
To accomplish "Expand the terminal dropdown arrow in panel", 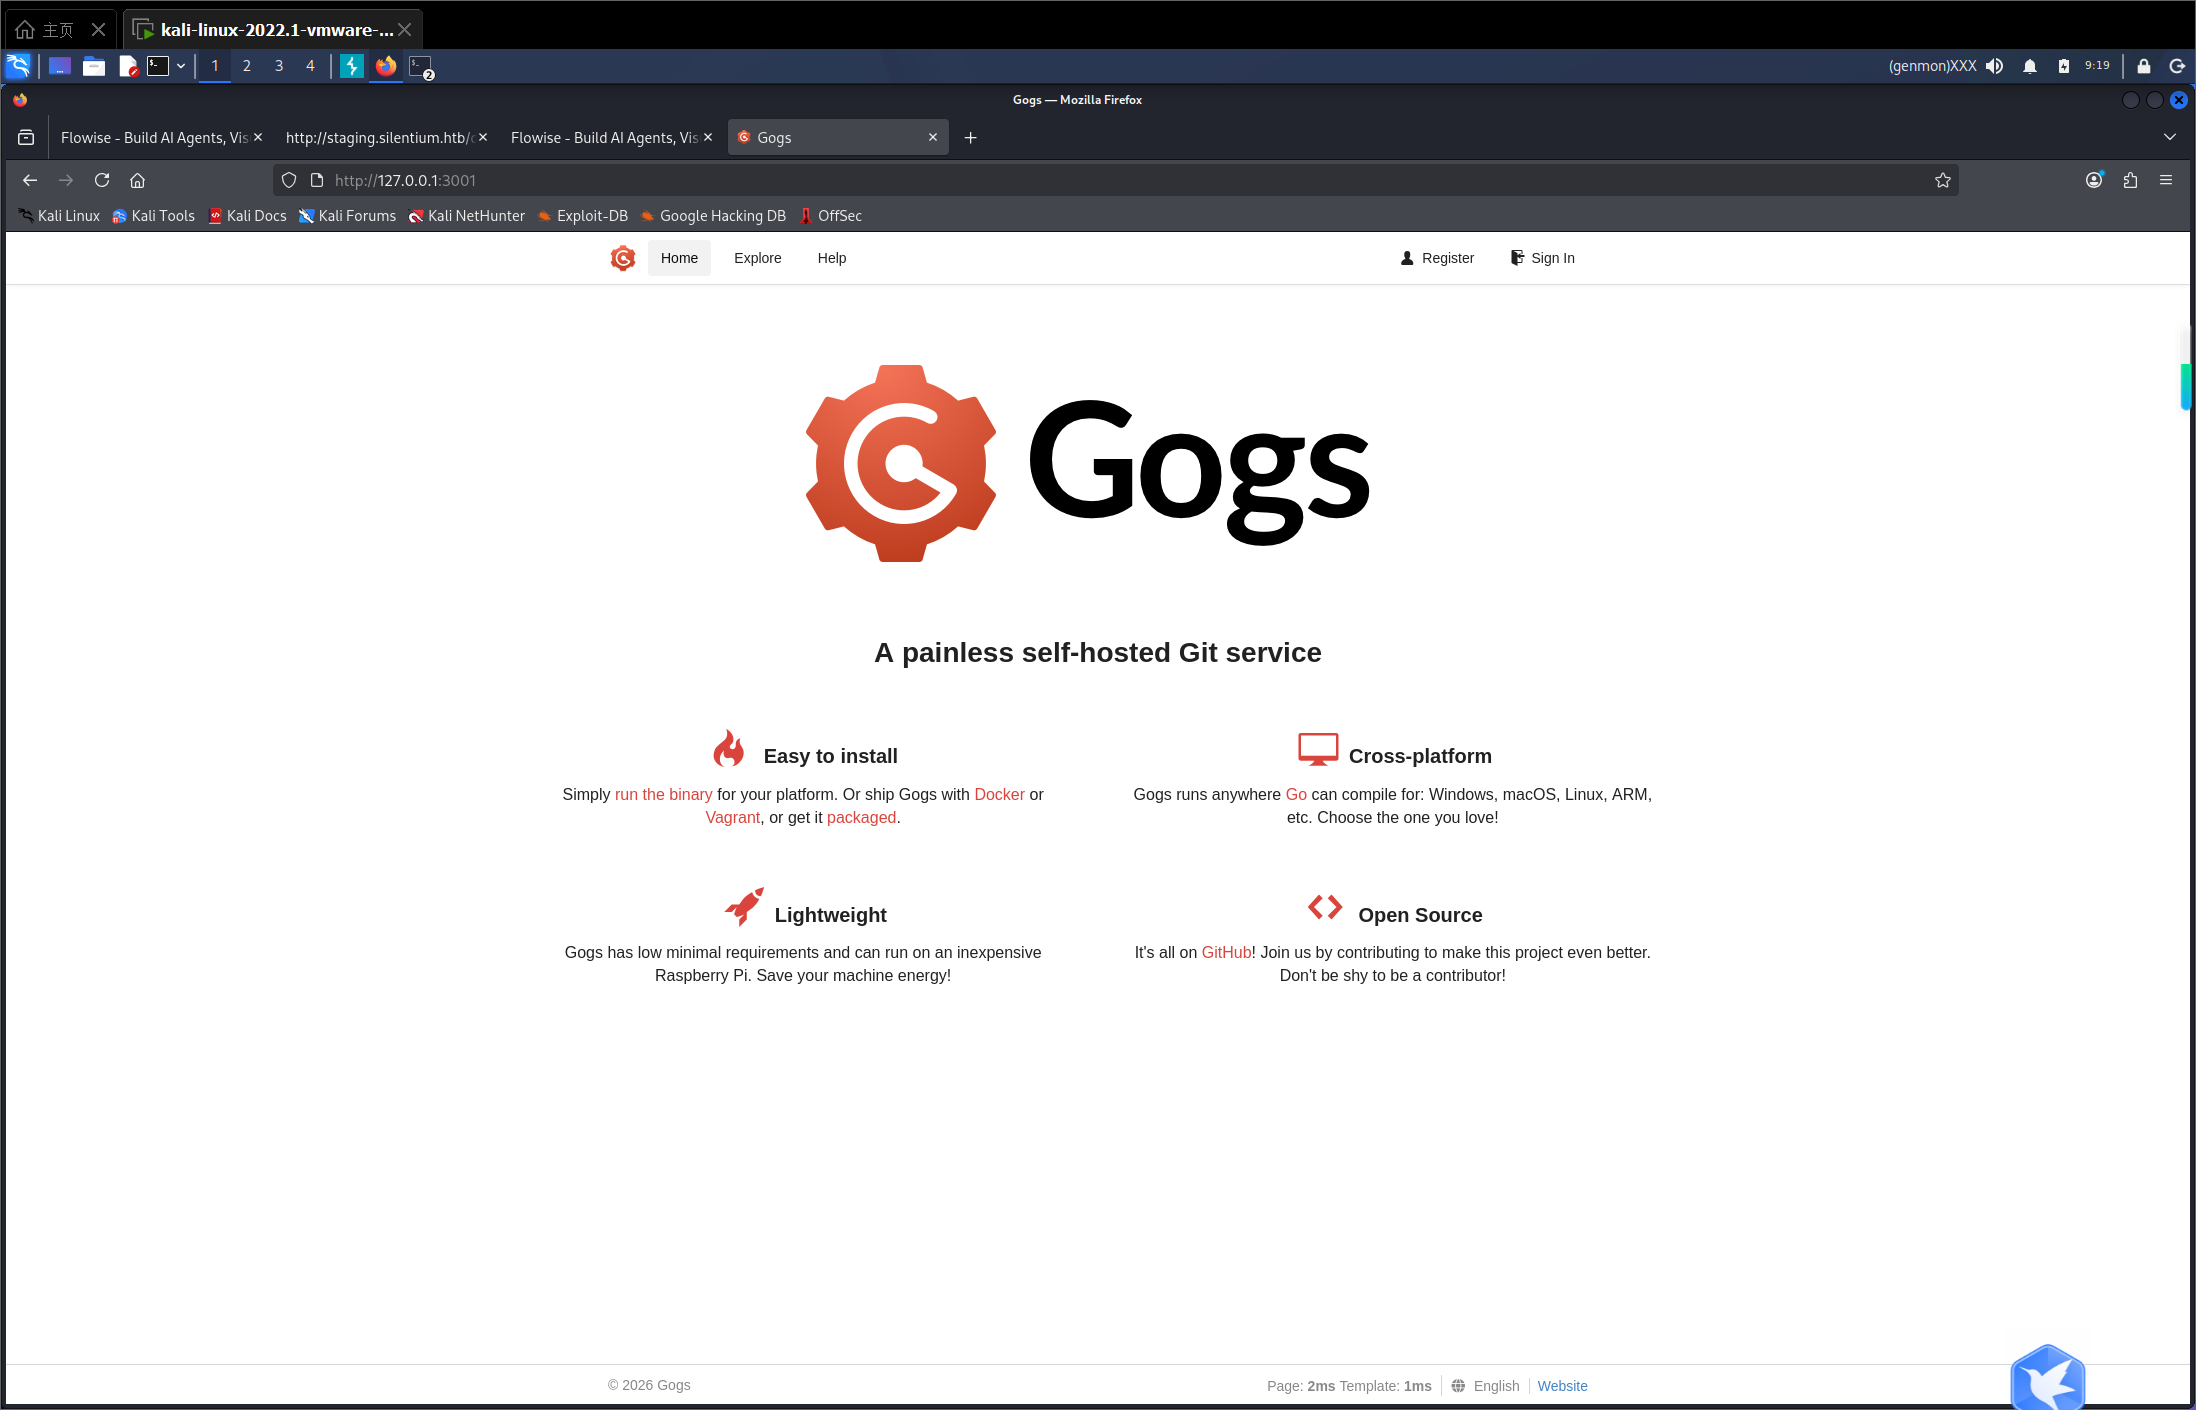I will (x=181, y=66).
